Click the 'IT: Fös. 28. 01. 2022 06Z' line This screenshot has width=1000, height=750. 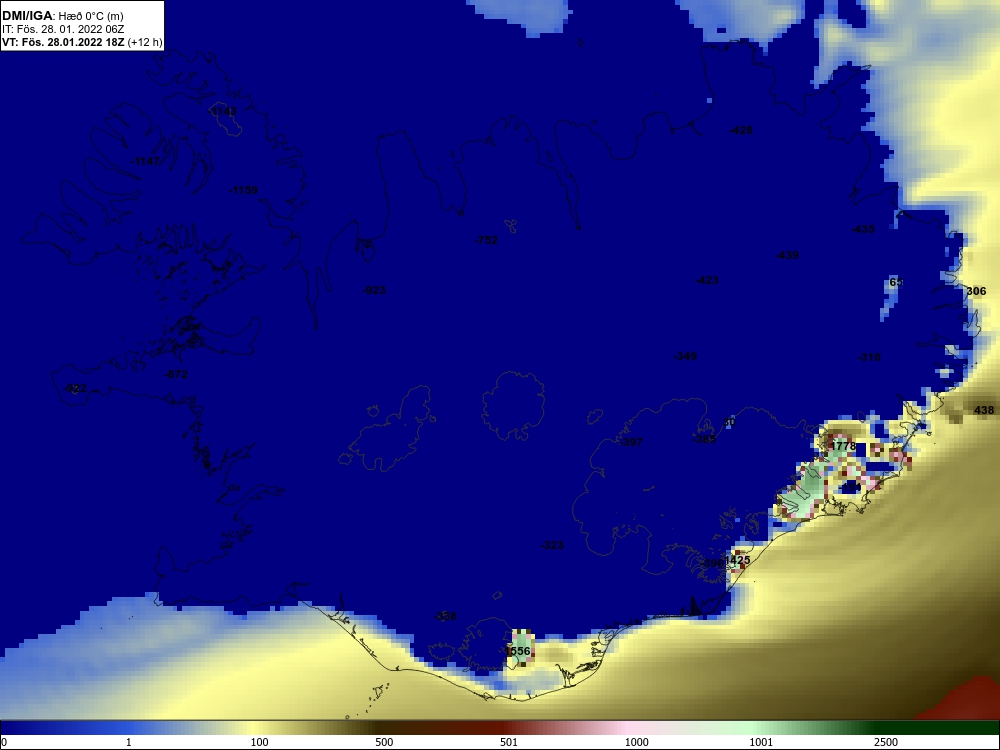[x=62, y=29]
